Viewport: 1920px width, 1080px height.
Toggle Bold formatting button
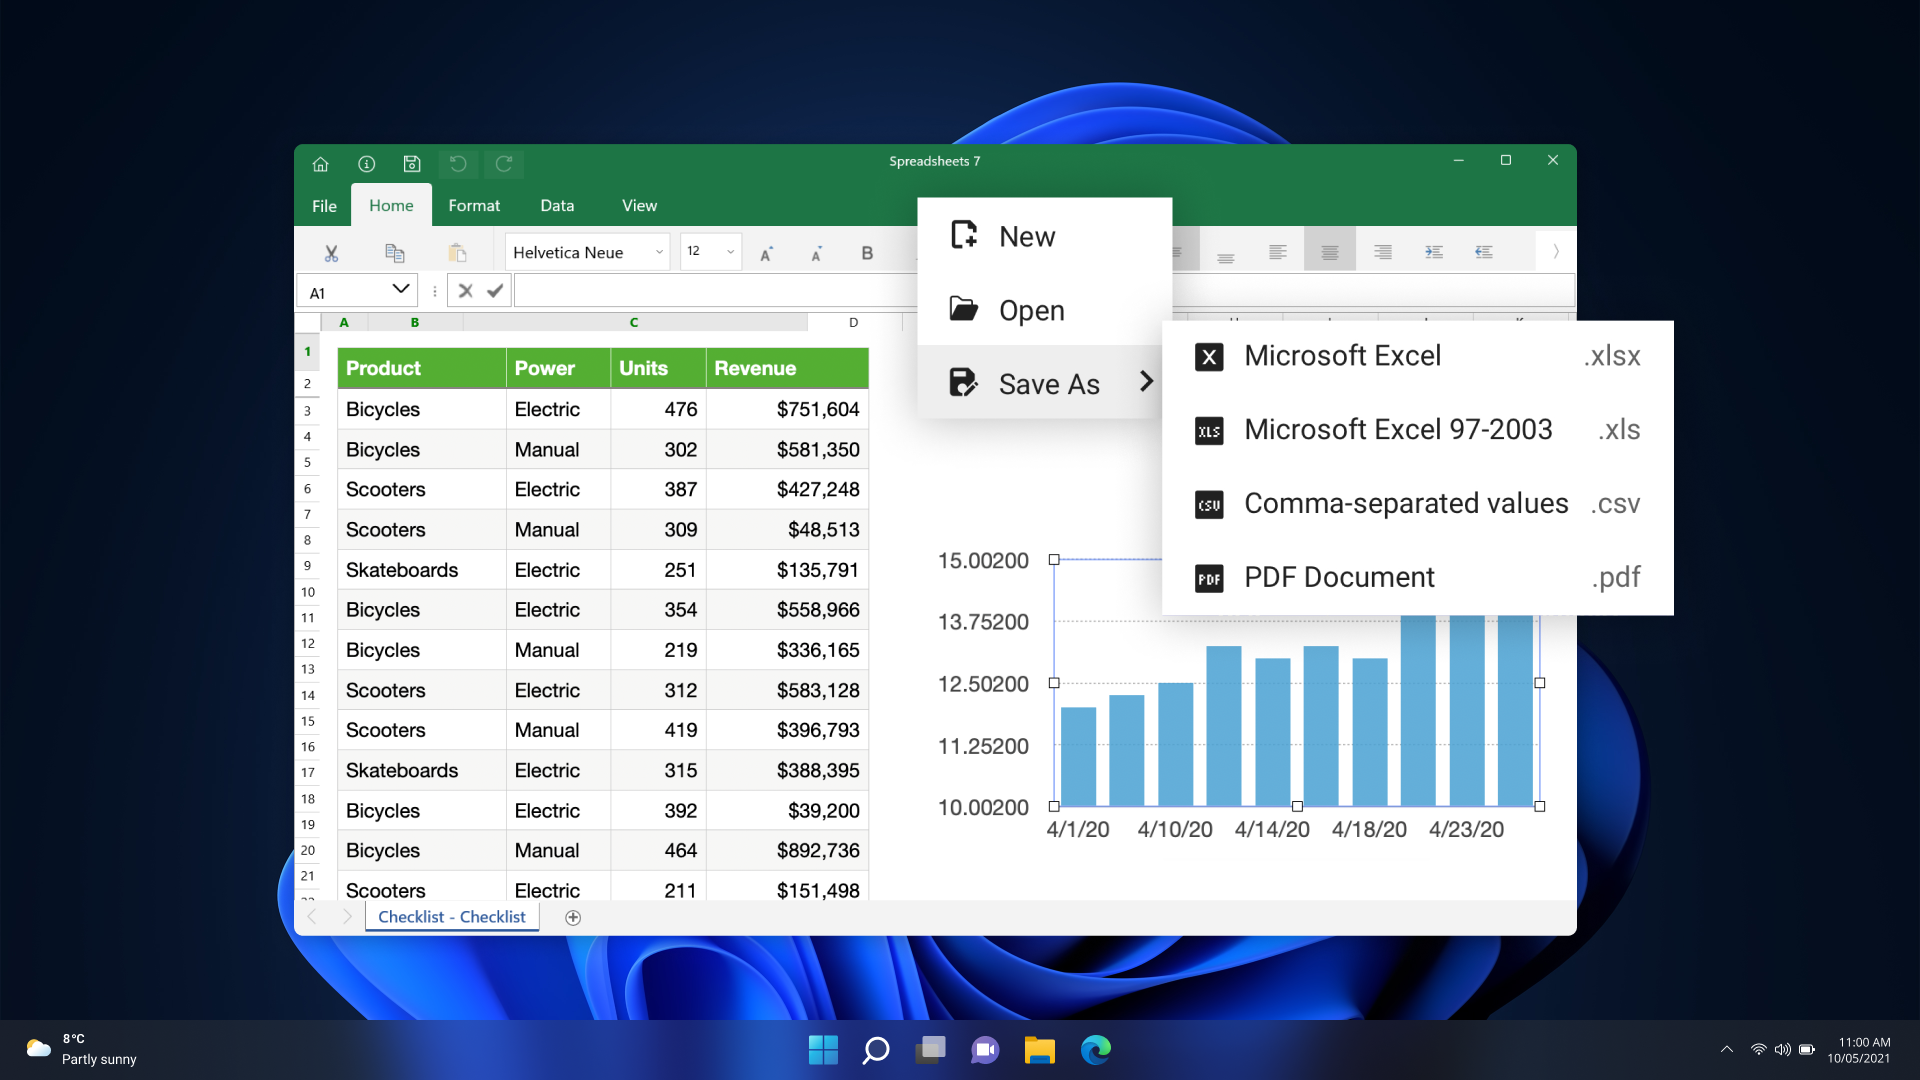pos(867,253)
